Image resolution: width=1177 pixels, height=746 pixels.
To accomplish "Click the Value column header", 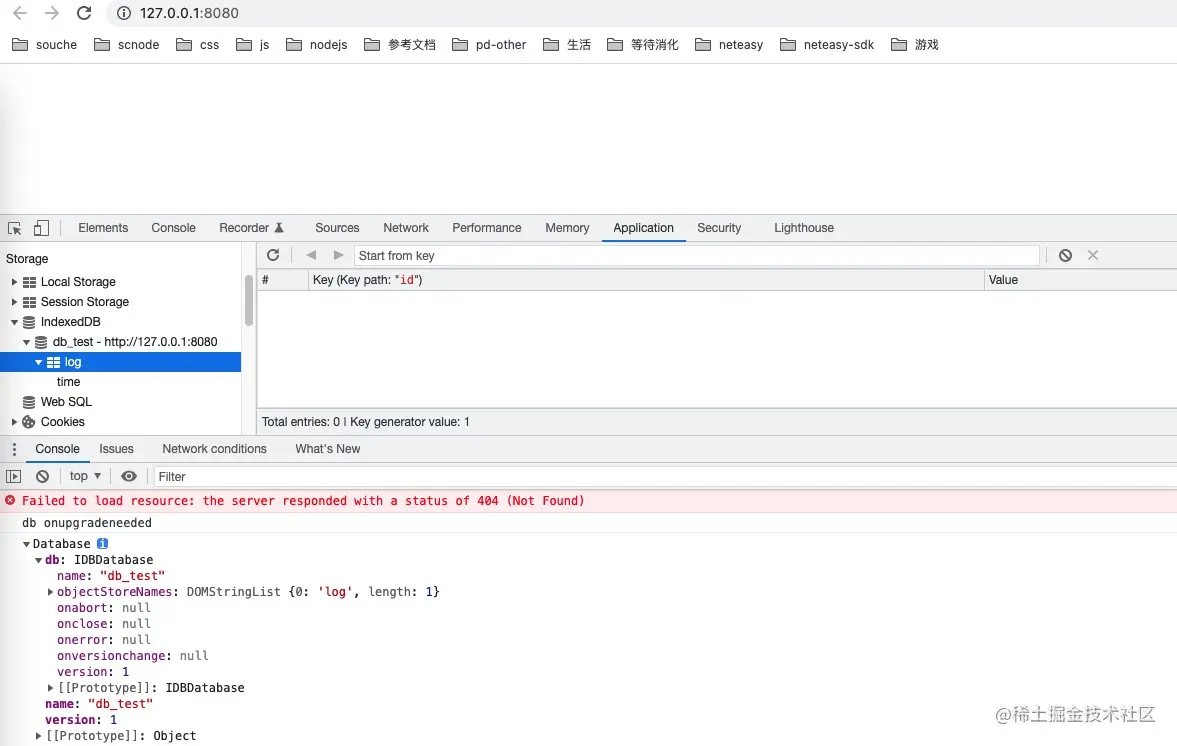I will click(x=1080, y=280).
